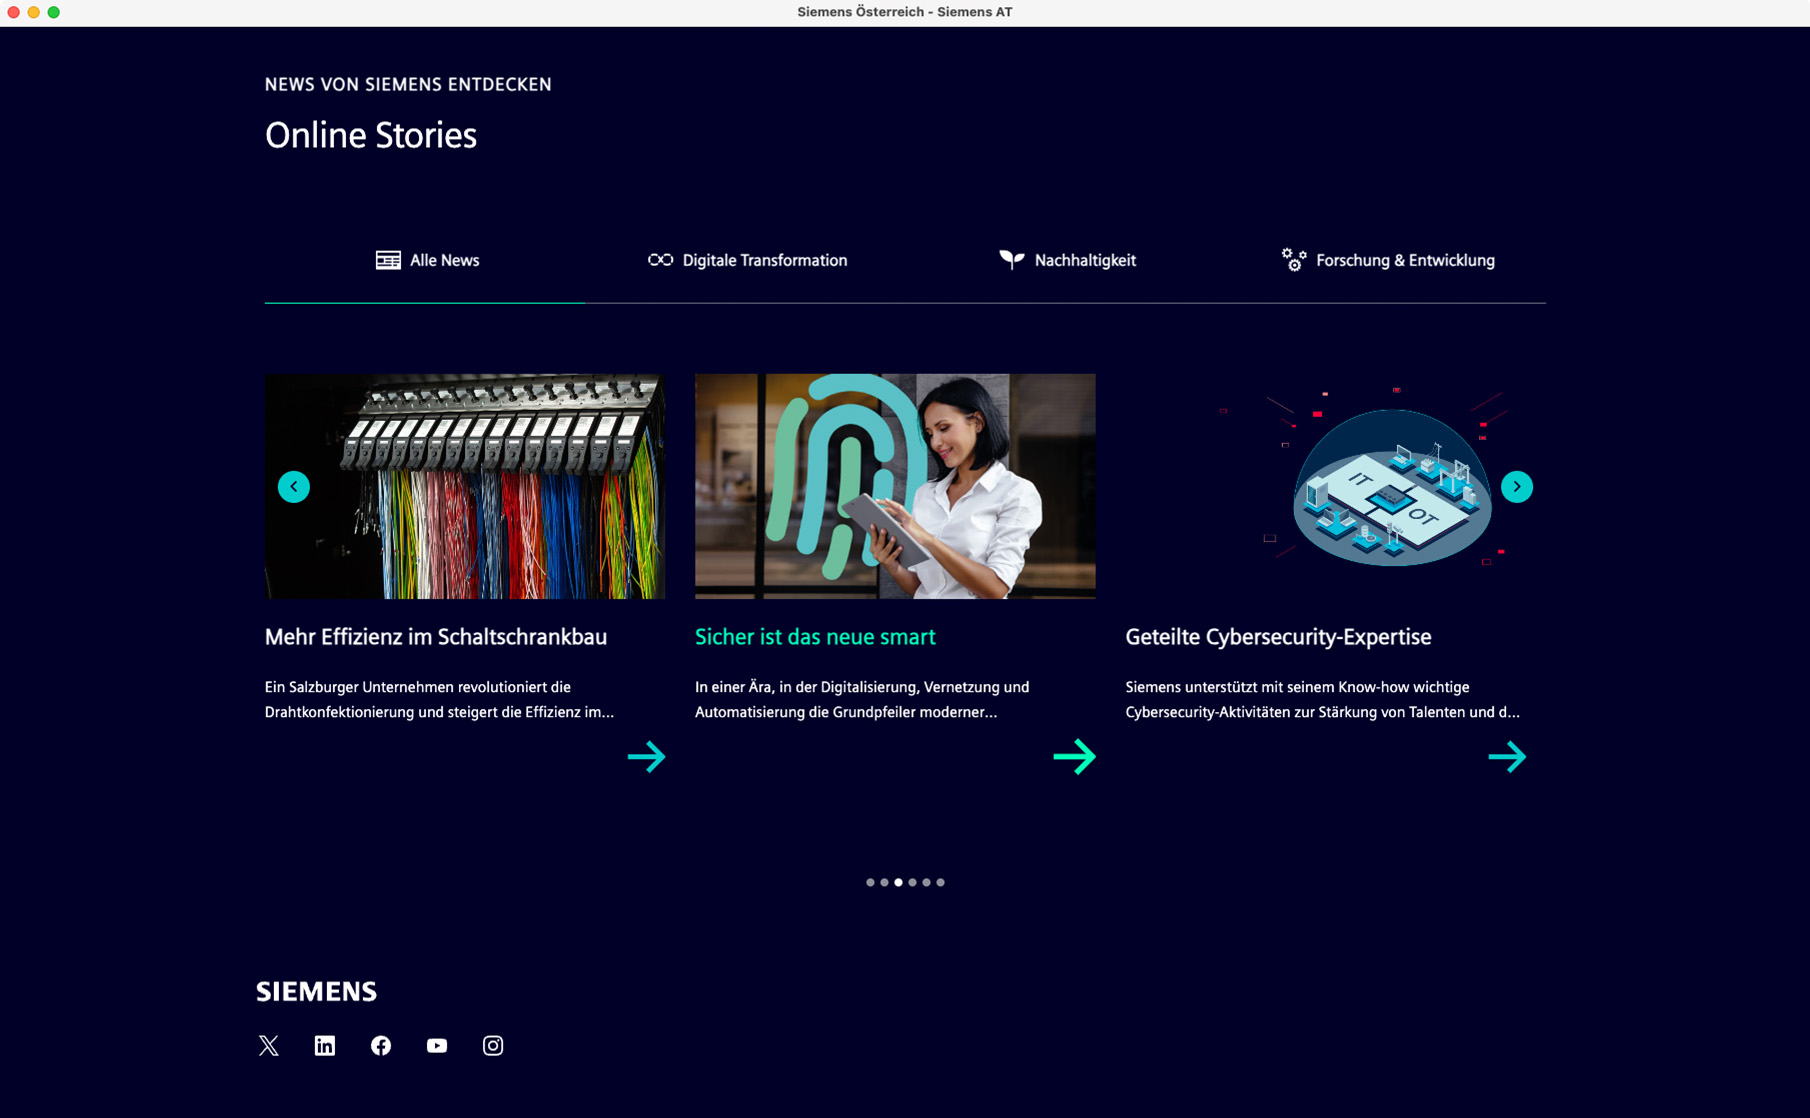Select the last carousel pagination dot
The image size is (1810, 1118).
tap(940, 883)
